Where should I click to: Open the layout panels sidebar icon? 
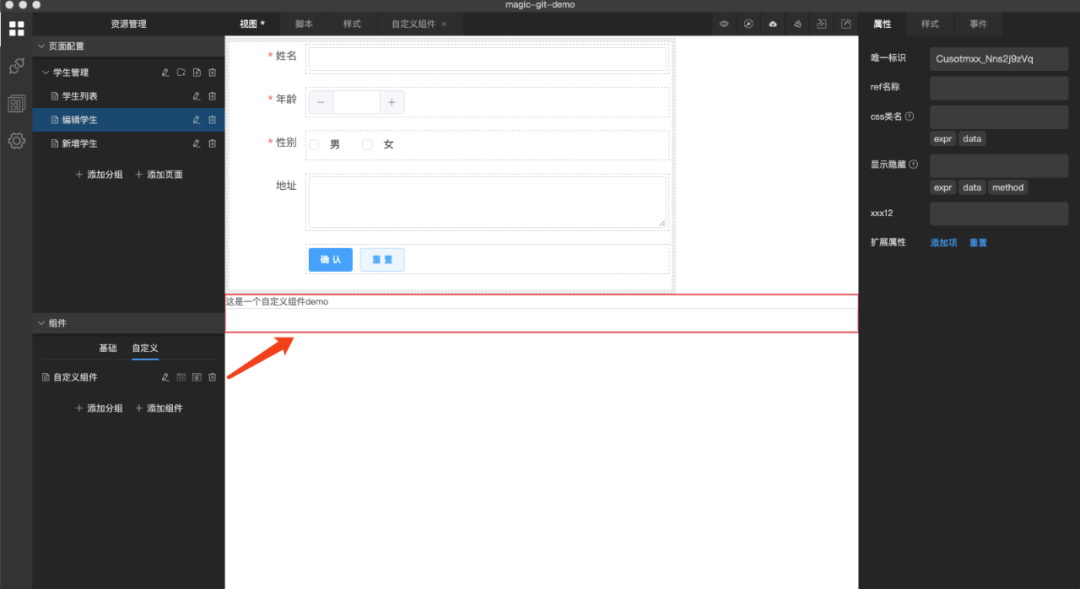[x=17, y=104]
